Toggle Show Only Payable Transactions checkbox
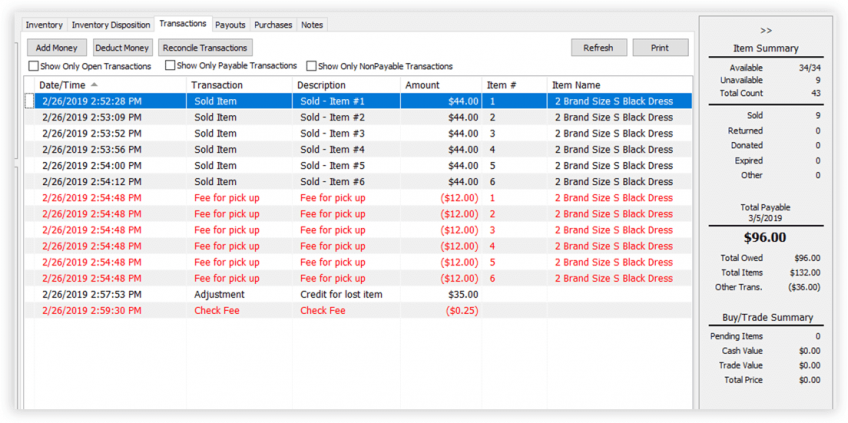 tap(170, 67)
